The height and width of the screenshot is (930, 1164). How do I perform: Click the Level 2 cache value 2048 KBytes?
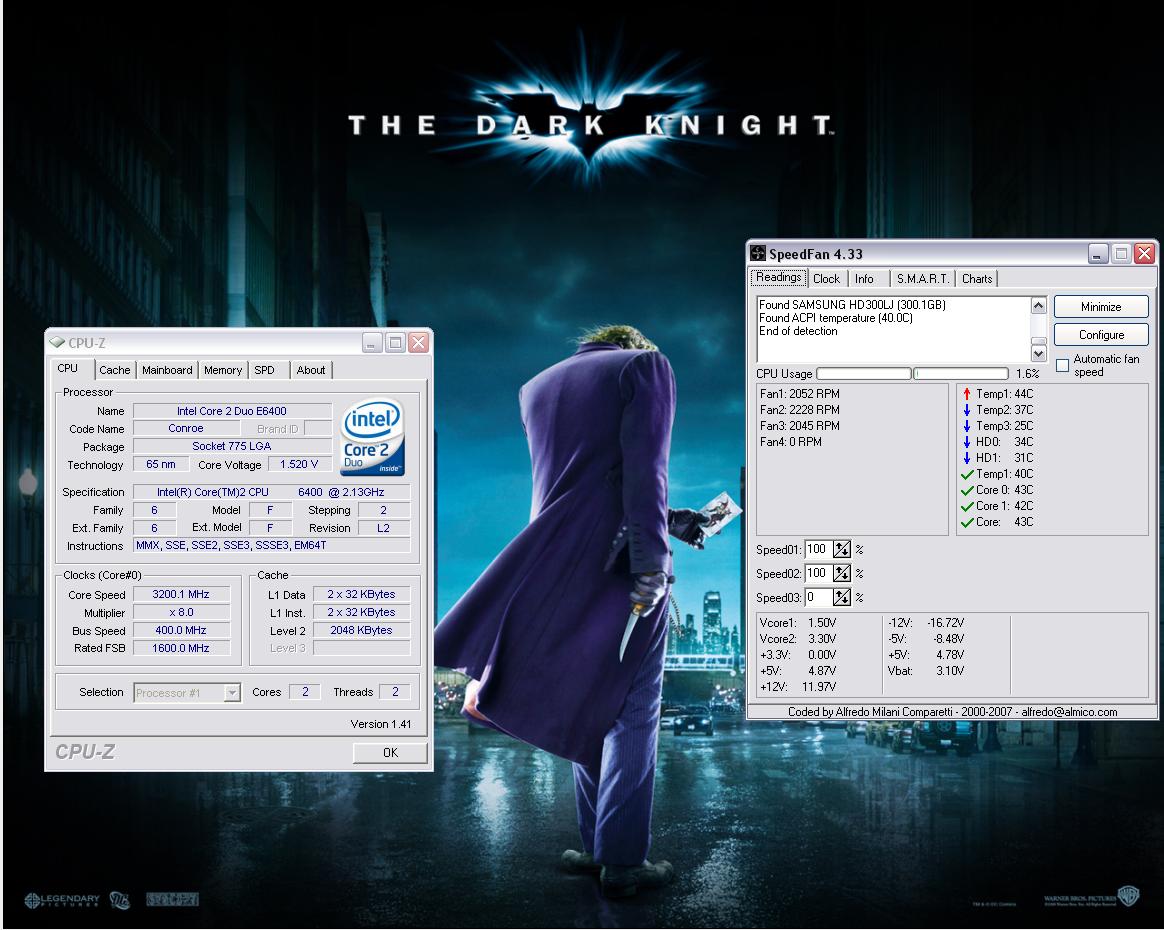pyautogui.click(x=362, y=630)
